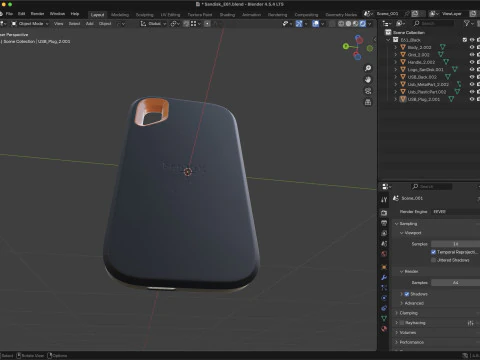The image size is (480, 360).
Task: Toggle show gizmo button in header
Action: point(299,24)
